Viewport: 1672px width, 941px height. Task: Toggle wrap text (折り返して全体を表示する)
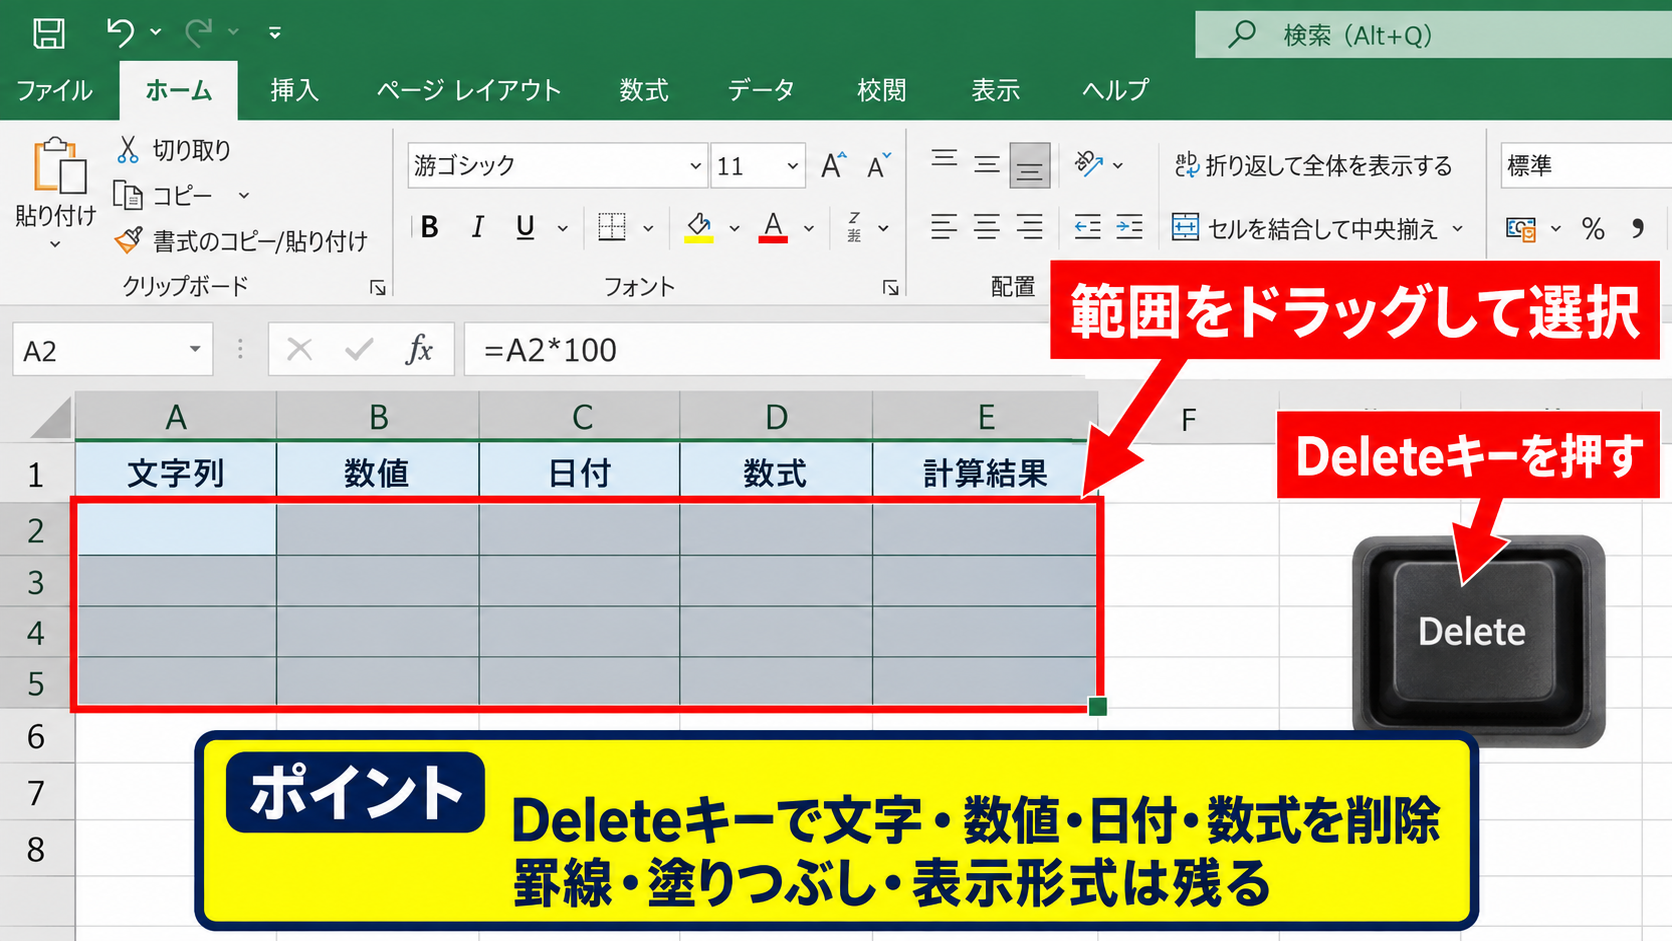point(1313,166)
